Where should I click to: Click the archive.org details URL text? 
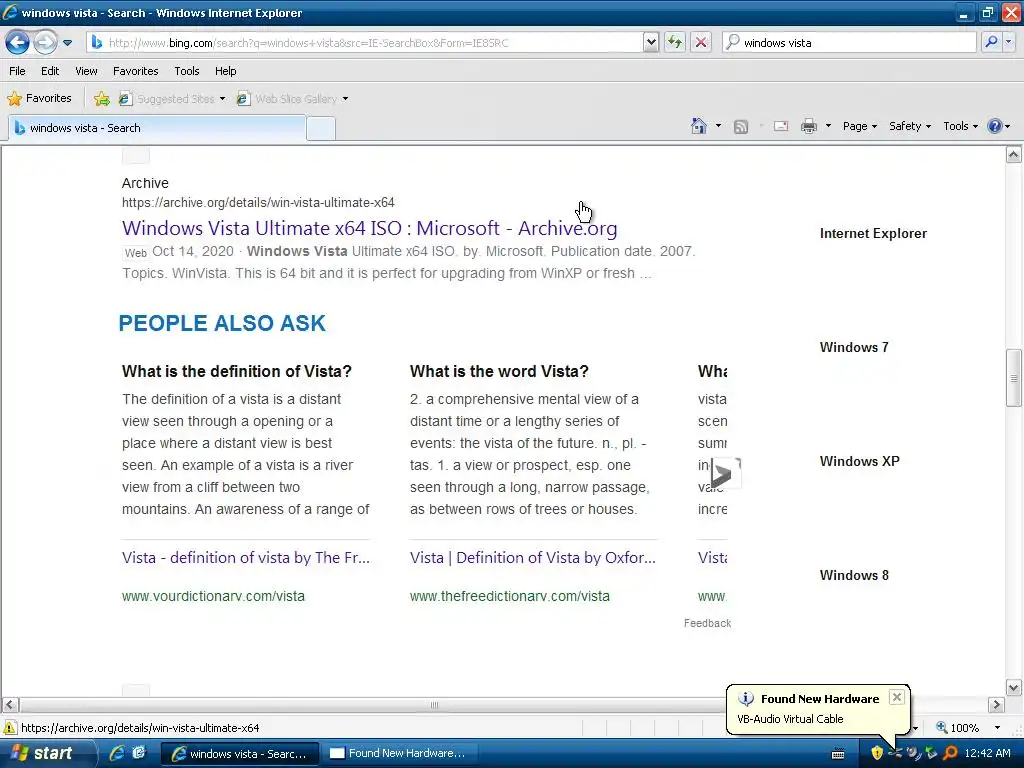click(x=258, y=202)
